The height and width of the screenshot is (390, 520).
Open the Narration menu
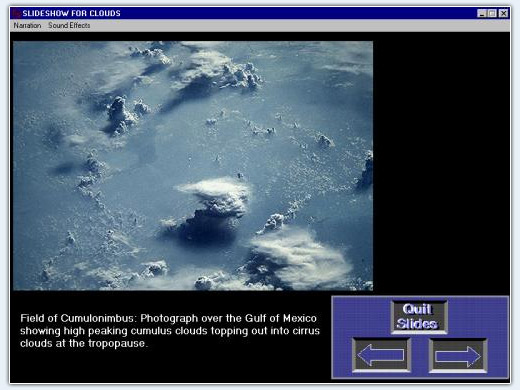[27, 25]
